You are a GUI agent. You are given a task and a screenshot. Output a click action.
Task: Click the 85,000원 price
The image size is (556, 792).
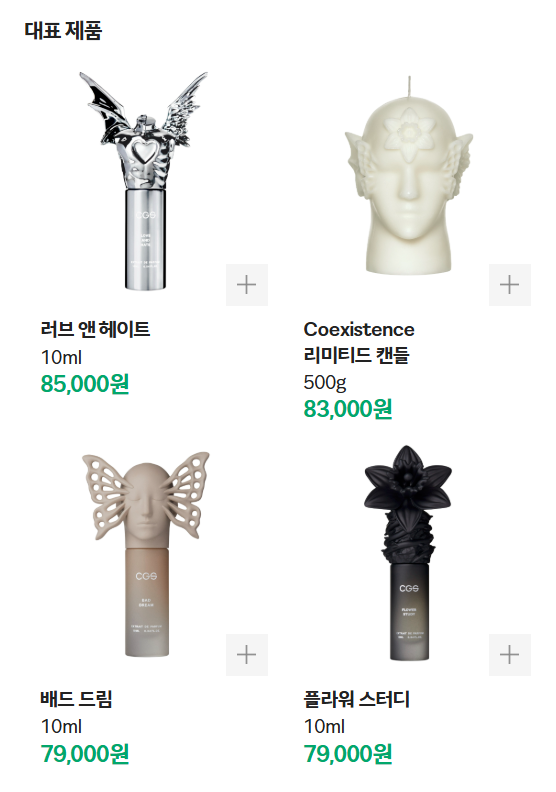[85, 384]
